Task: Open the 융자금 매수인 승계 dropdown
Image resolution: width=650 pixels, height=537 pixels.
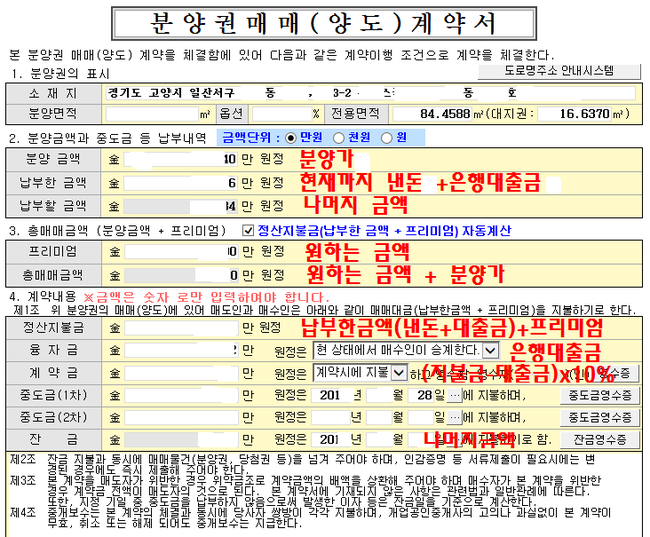Action: click(x=490, y=350)
